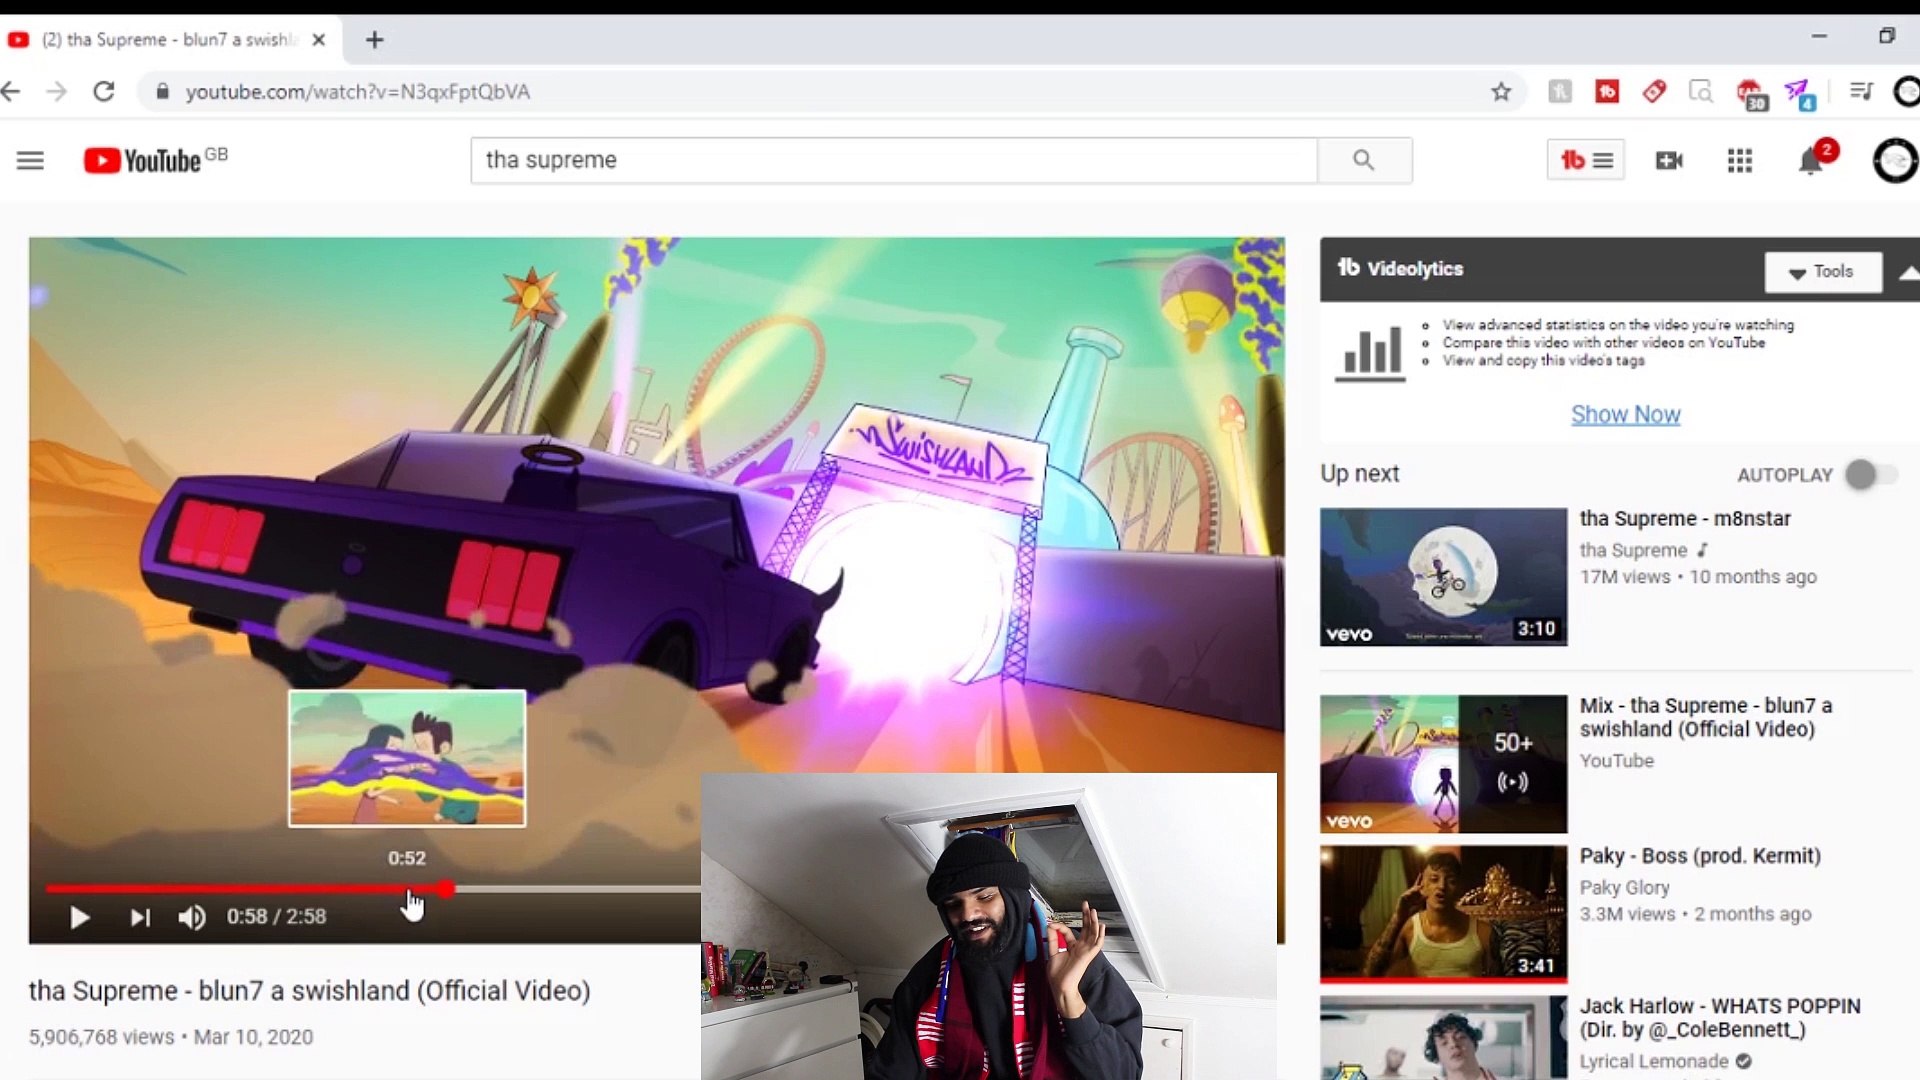1920x1080 pixels.
Task: Click the next video skip button
Action: coord(140,917)
